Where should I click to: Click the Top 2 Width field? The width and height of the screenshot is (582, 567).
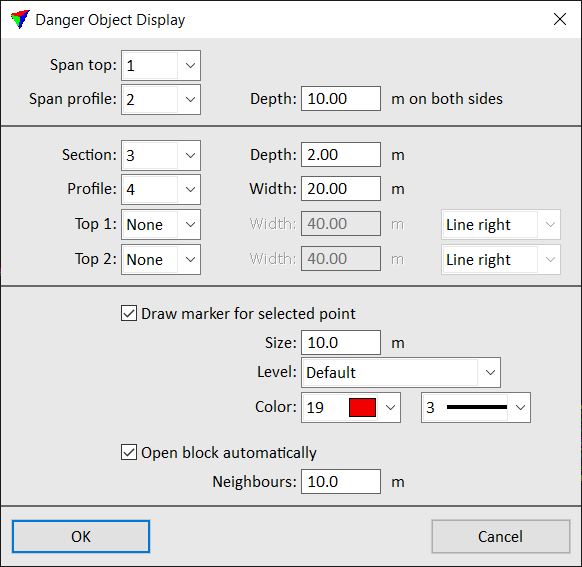tap(341, 259)
